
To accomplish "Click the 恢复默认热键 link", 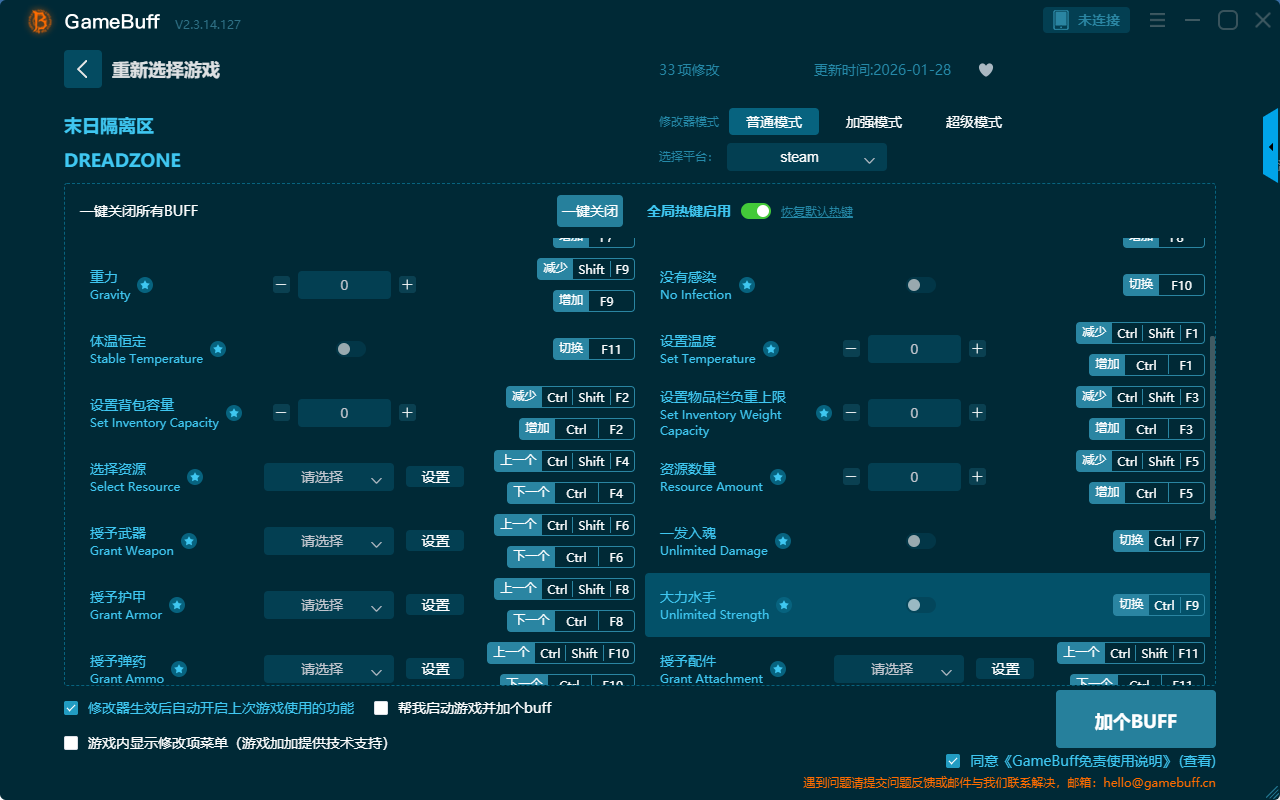I will [x=816, y=212].
